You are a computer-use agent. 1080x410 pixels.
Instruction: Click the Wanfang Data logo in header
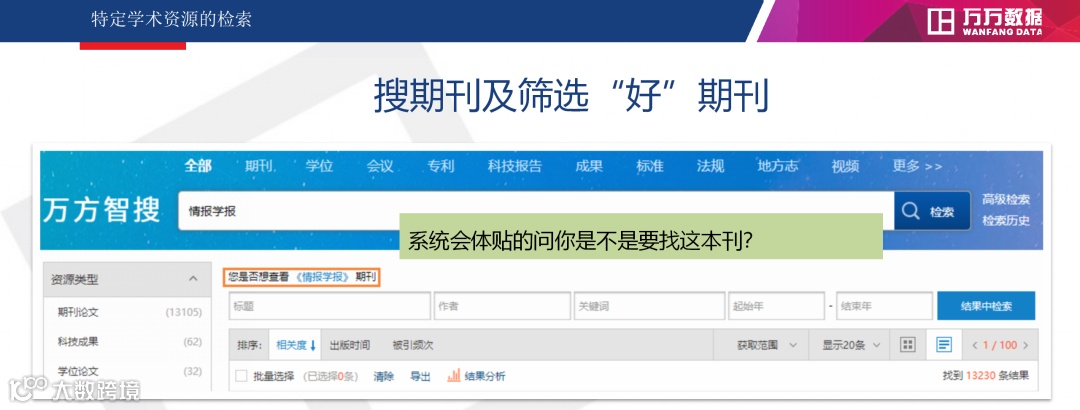tap(985, 21)
